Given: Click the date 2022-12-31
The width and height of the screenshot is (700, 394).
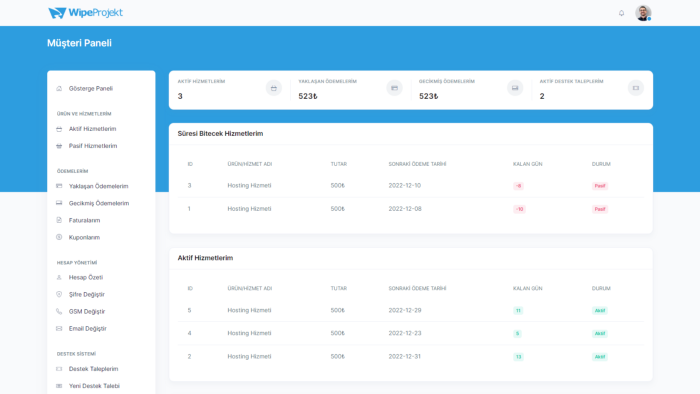Looking at the screenshot, I should pyautogui.click(x=404, y=357).
